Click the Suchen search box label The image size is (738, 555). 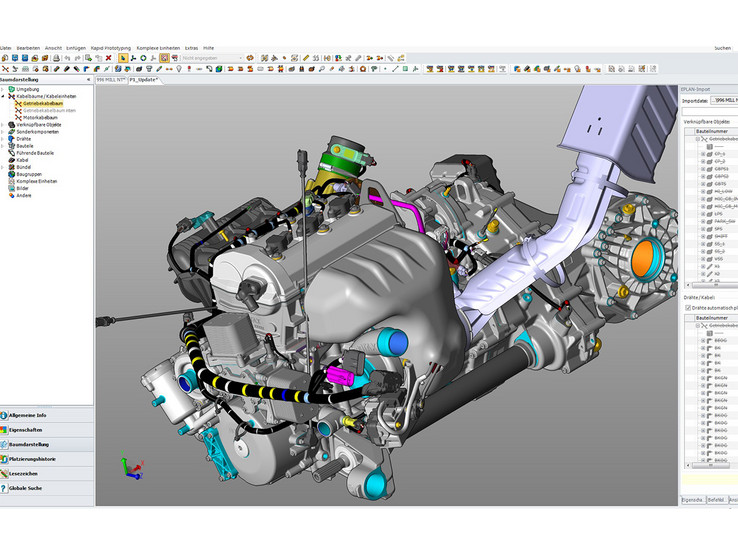point(722,48)
